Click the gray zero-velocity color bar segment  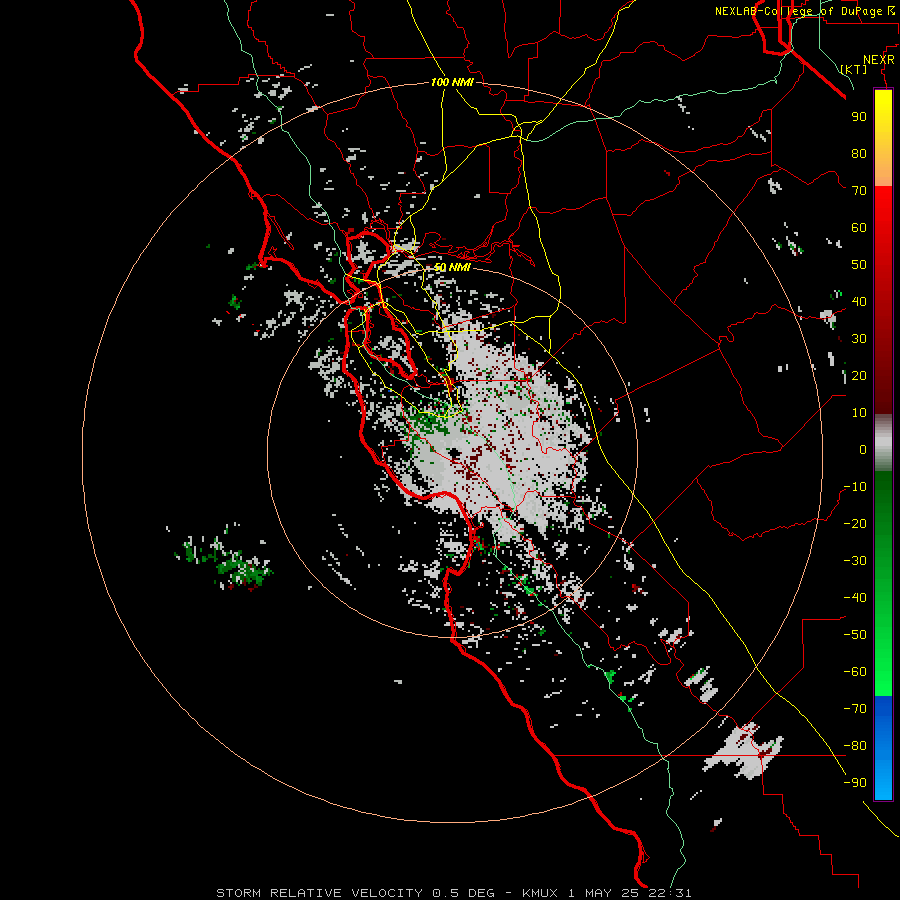883,443
